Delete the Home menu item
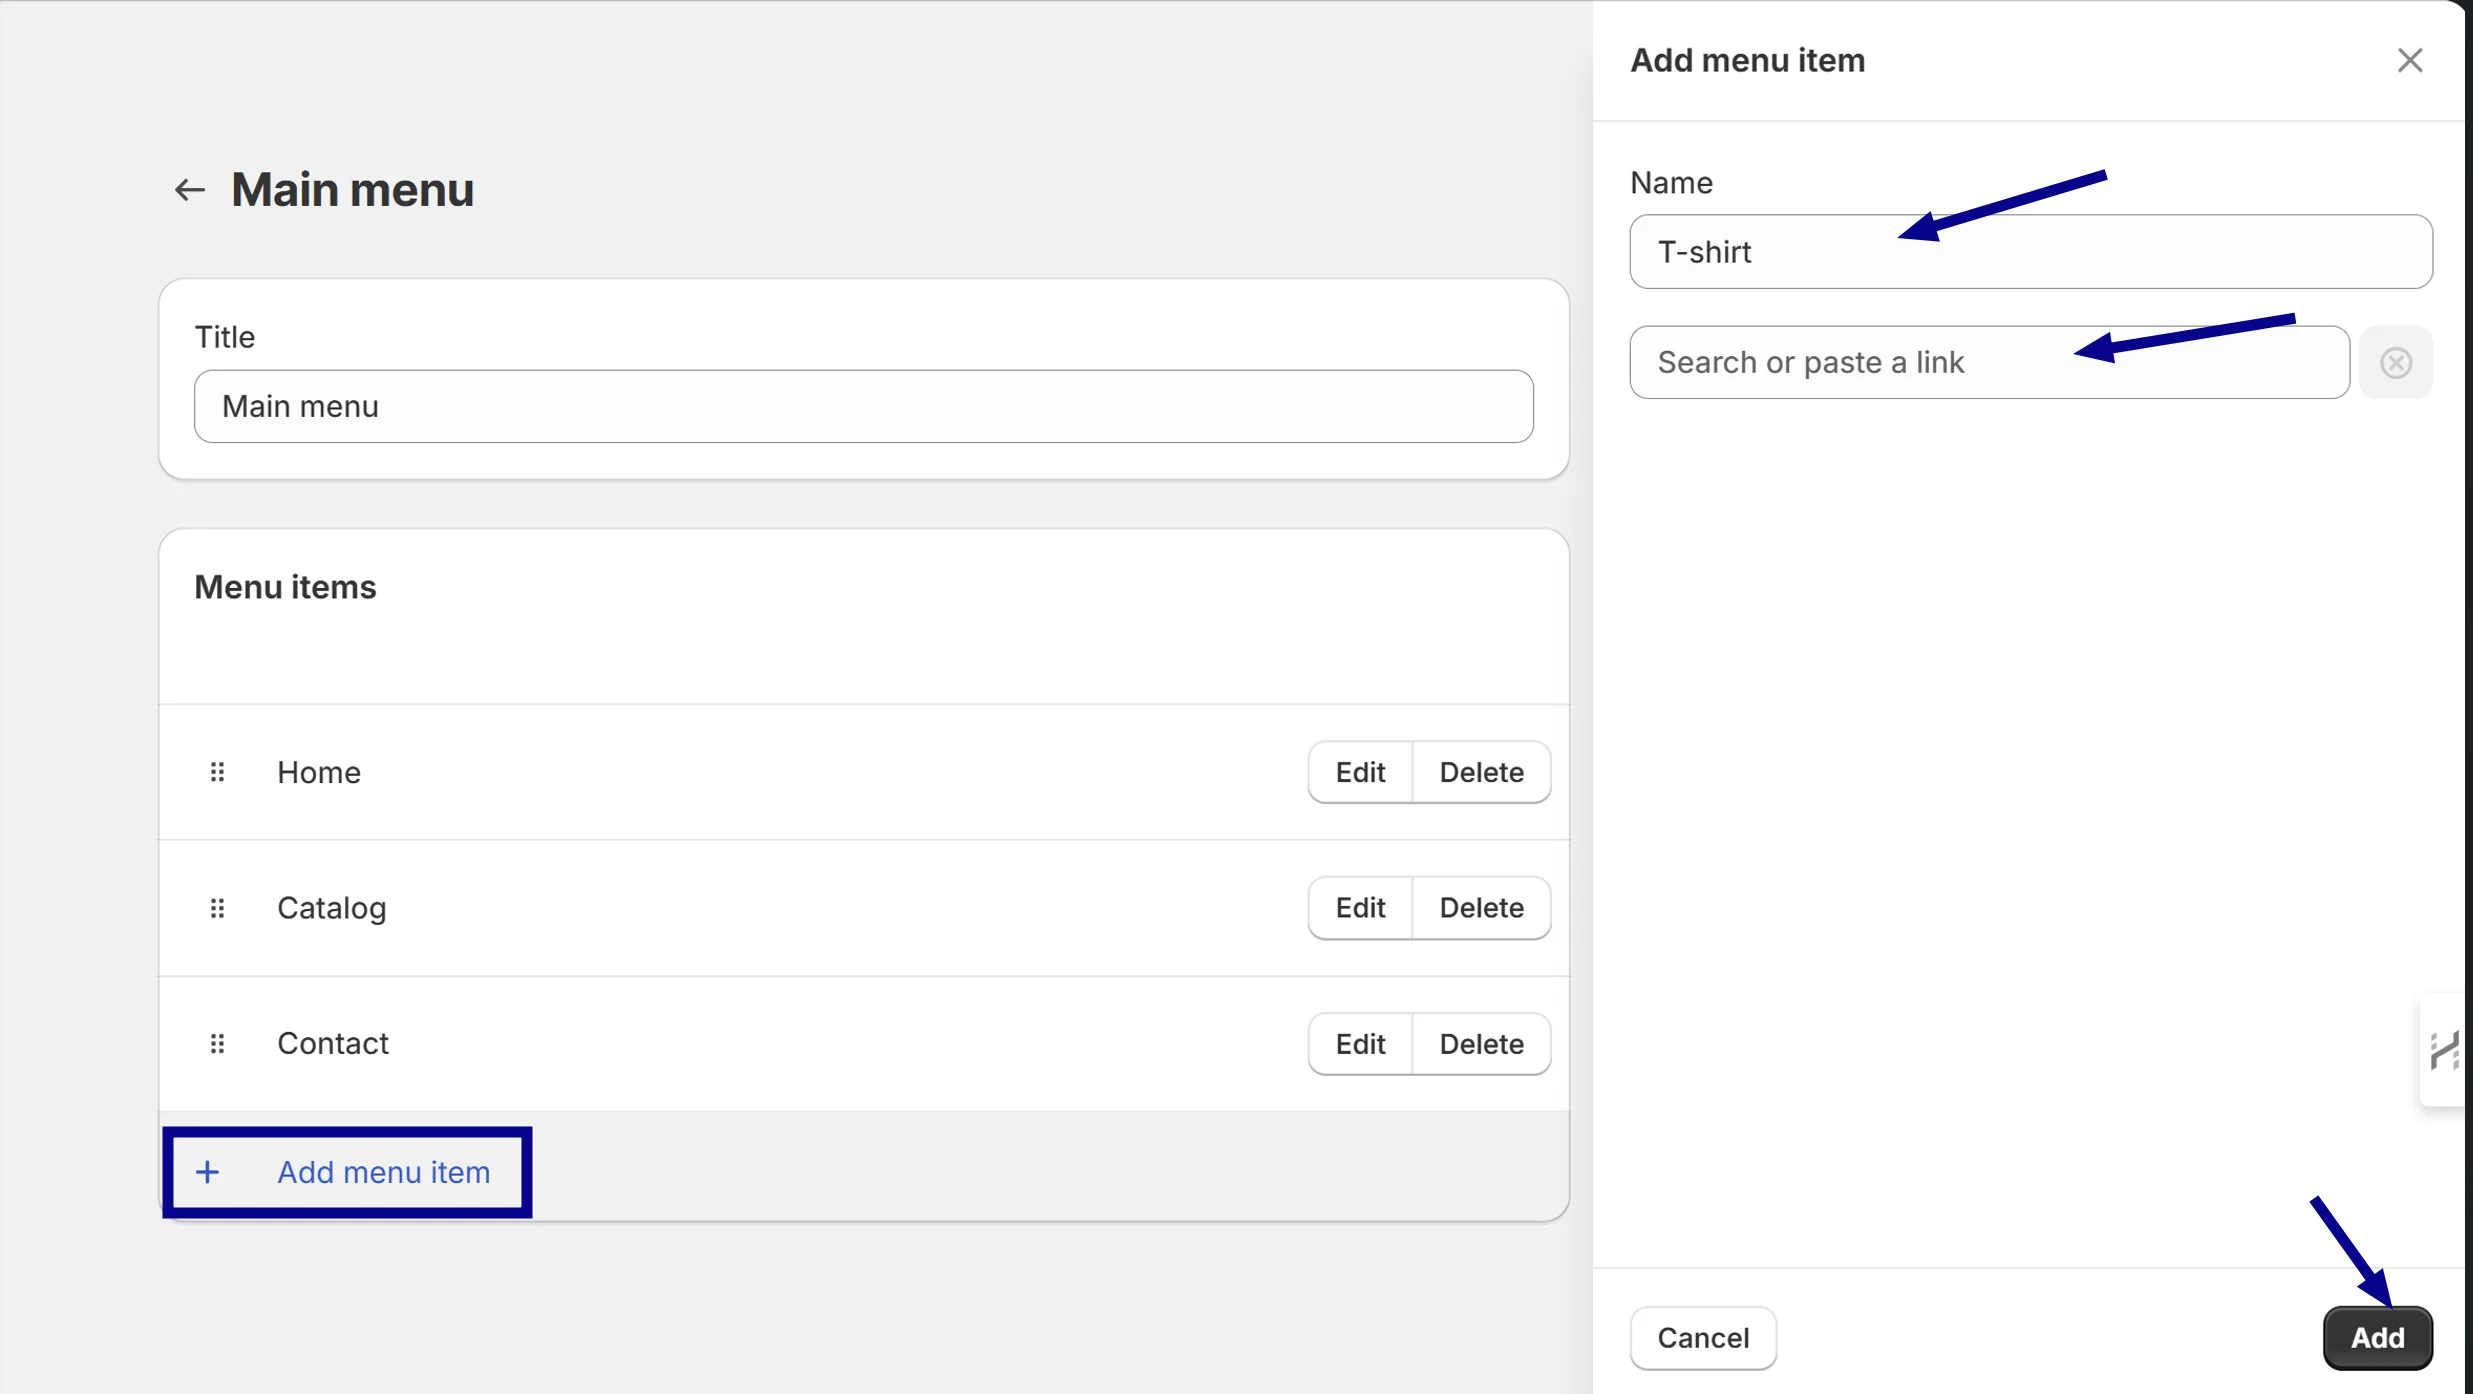Screen dimensions: 2473x1394 coord(1481,772)
